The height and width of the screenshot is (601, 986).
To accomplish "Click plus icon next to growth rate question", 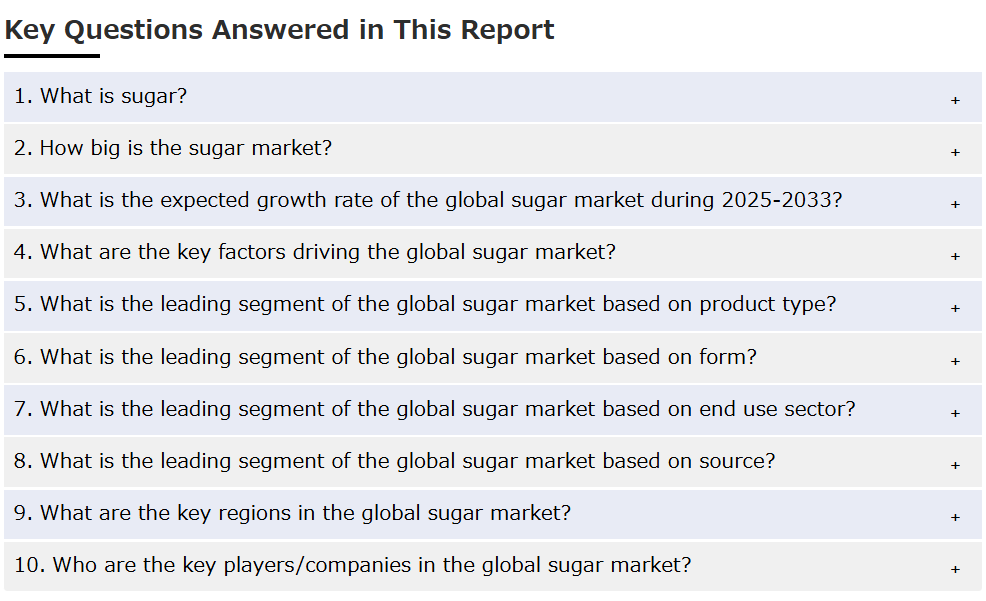I will point(955,205).
